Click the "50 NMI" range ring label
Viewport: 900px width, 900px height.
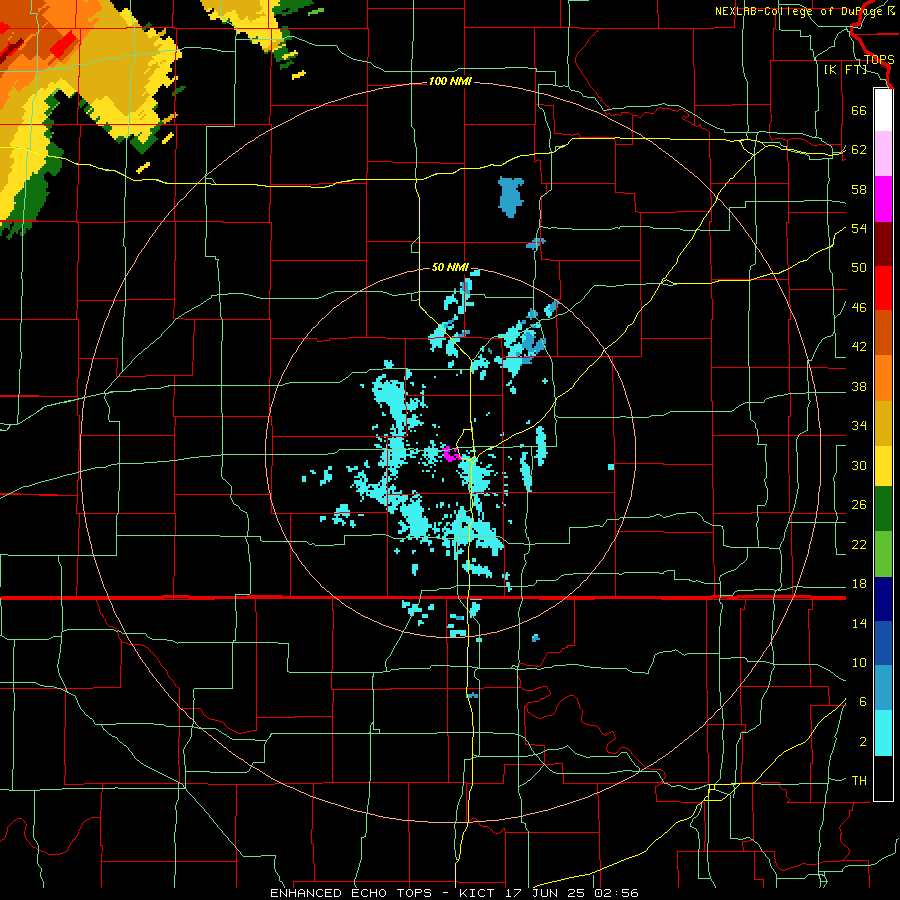pos(450,267)
